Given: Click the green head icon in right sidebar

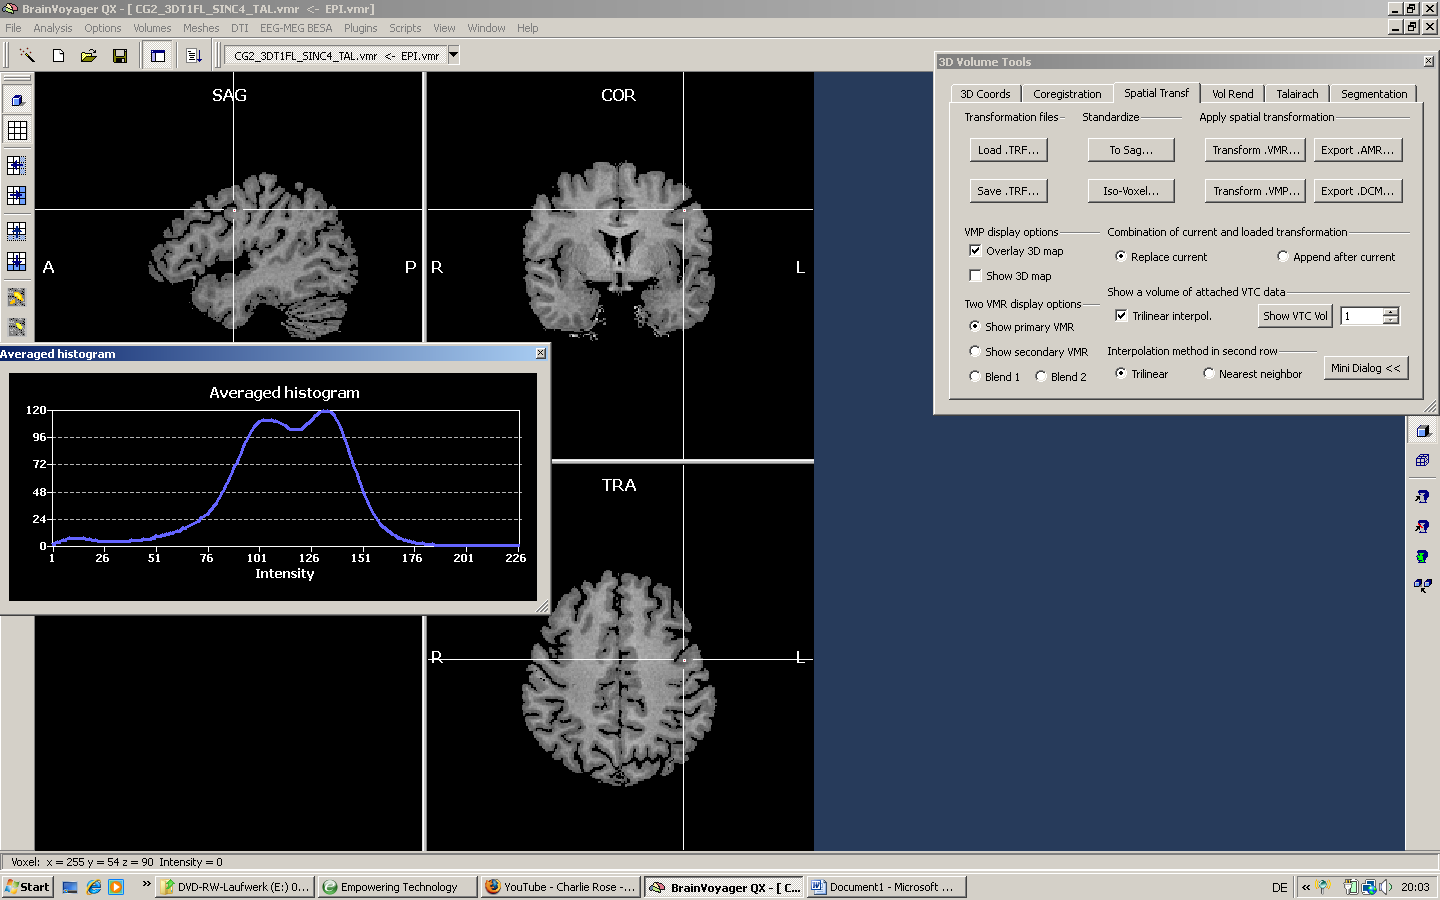Looking at the screenshot, I should pyautogui.click(x=1422, y=557).
